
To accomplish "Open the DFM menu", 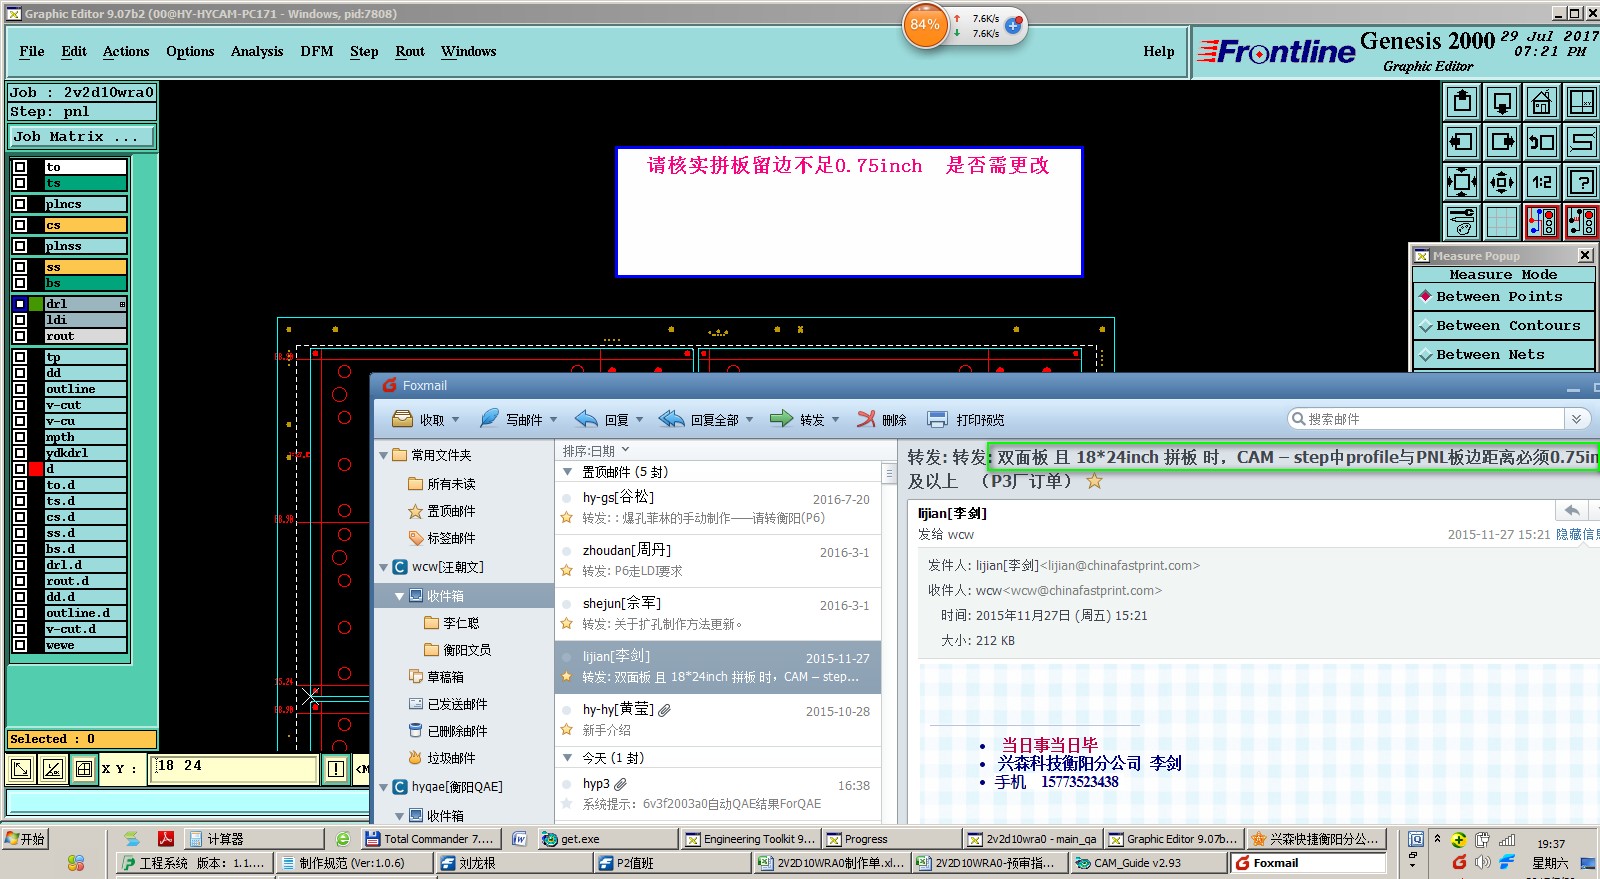I will pos(317,52).
